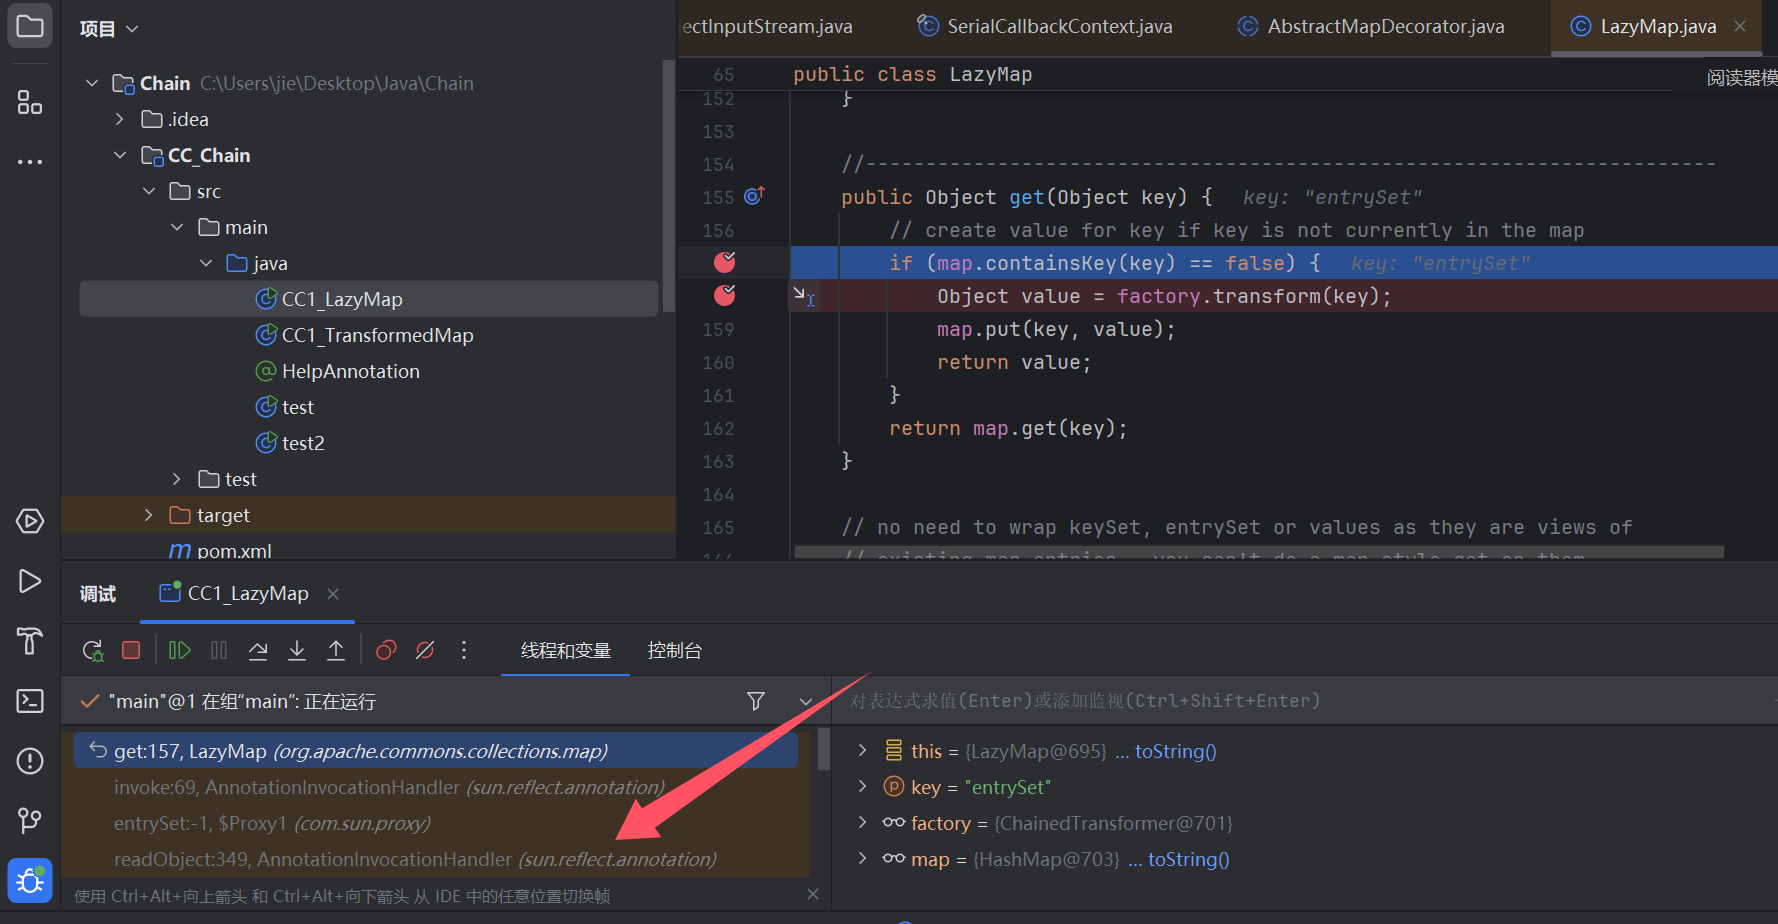Screen dimensions: 1778x924
Task: Select frame invoke:69, AnnotationInvocationHandler
Action: (x=436, y=787)
